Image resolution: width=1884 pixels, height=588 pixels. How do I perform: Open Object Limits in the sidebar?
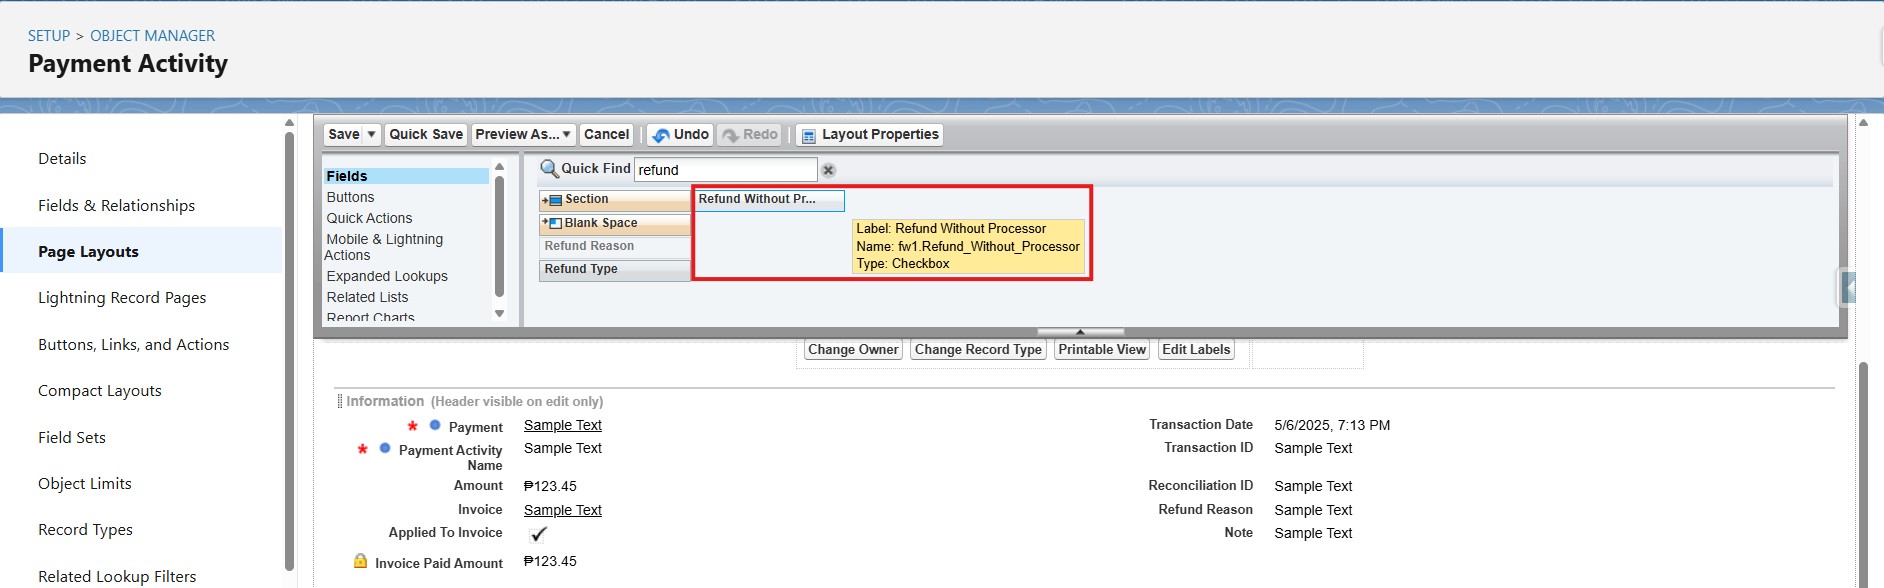[x=85, y=484]
